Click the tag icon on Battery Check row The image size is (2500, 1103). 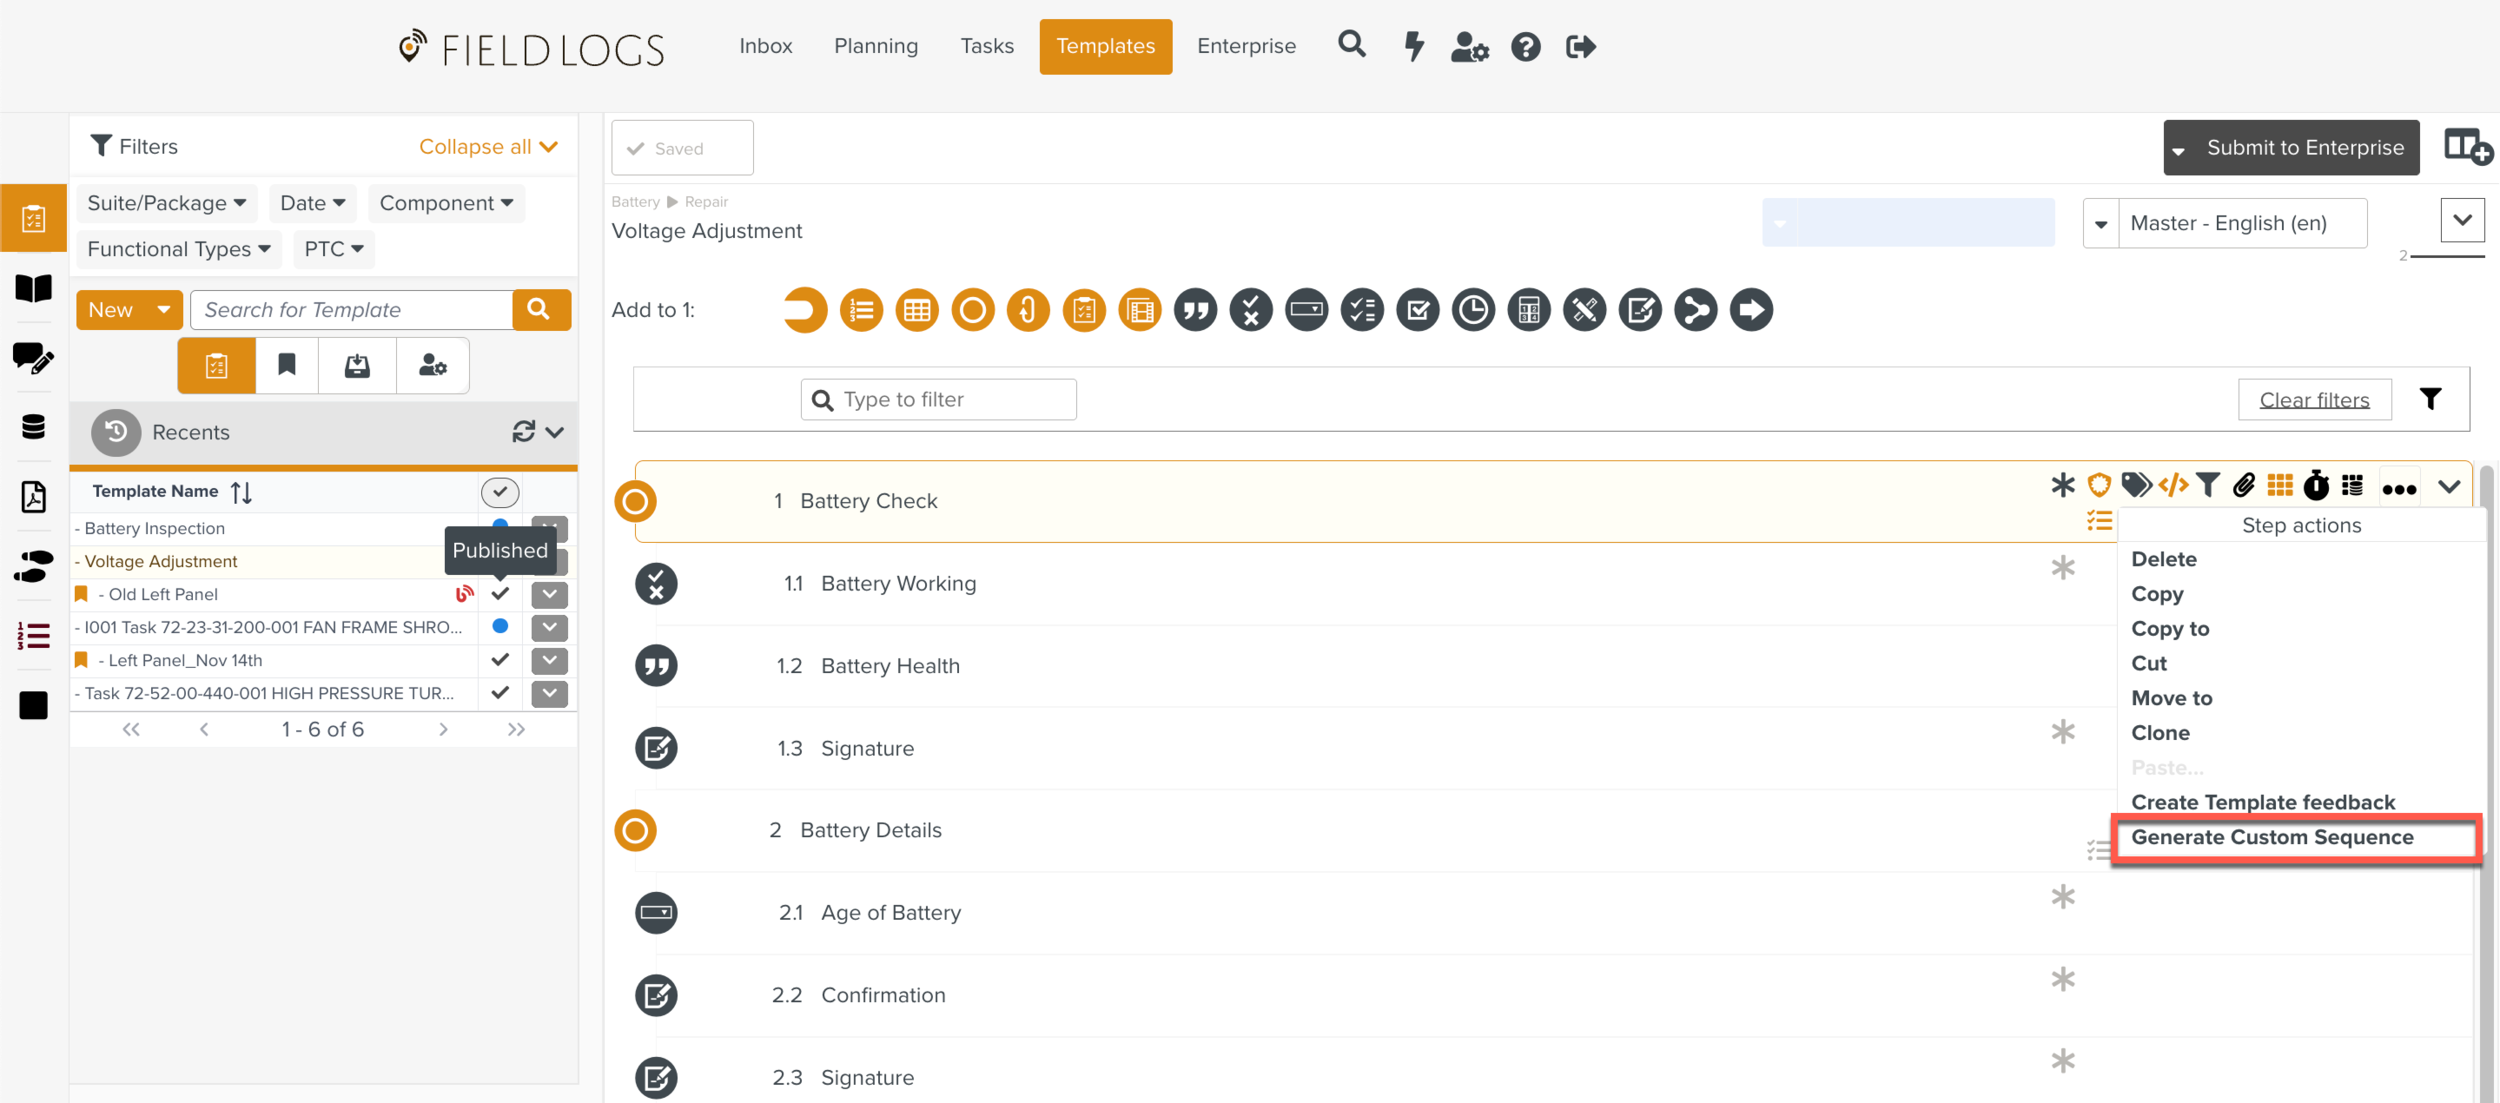(2135, 486)
